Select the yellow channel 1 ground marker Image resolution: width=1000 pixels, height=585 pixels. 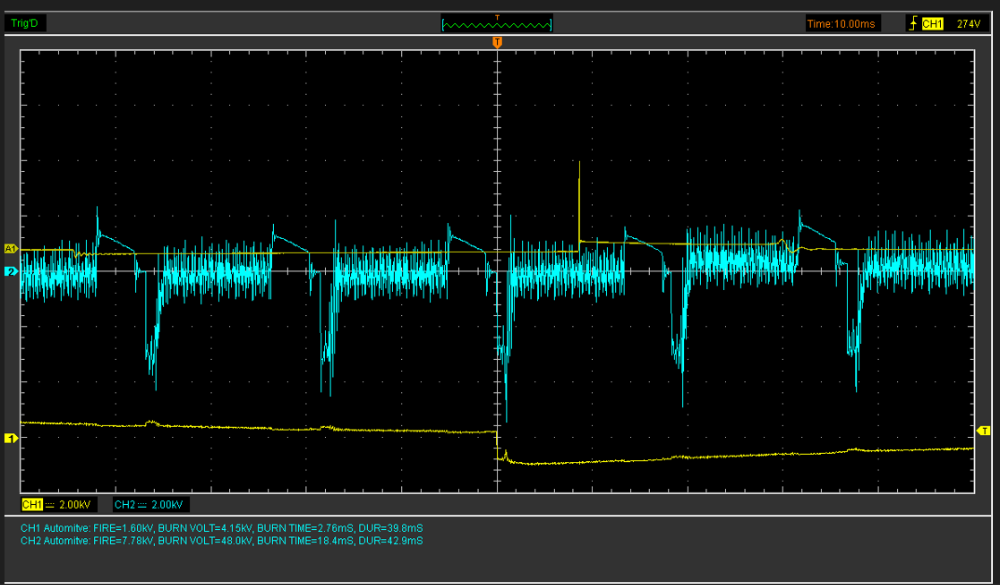coord(11,438)
